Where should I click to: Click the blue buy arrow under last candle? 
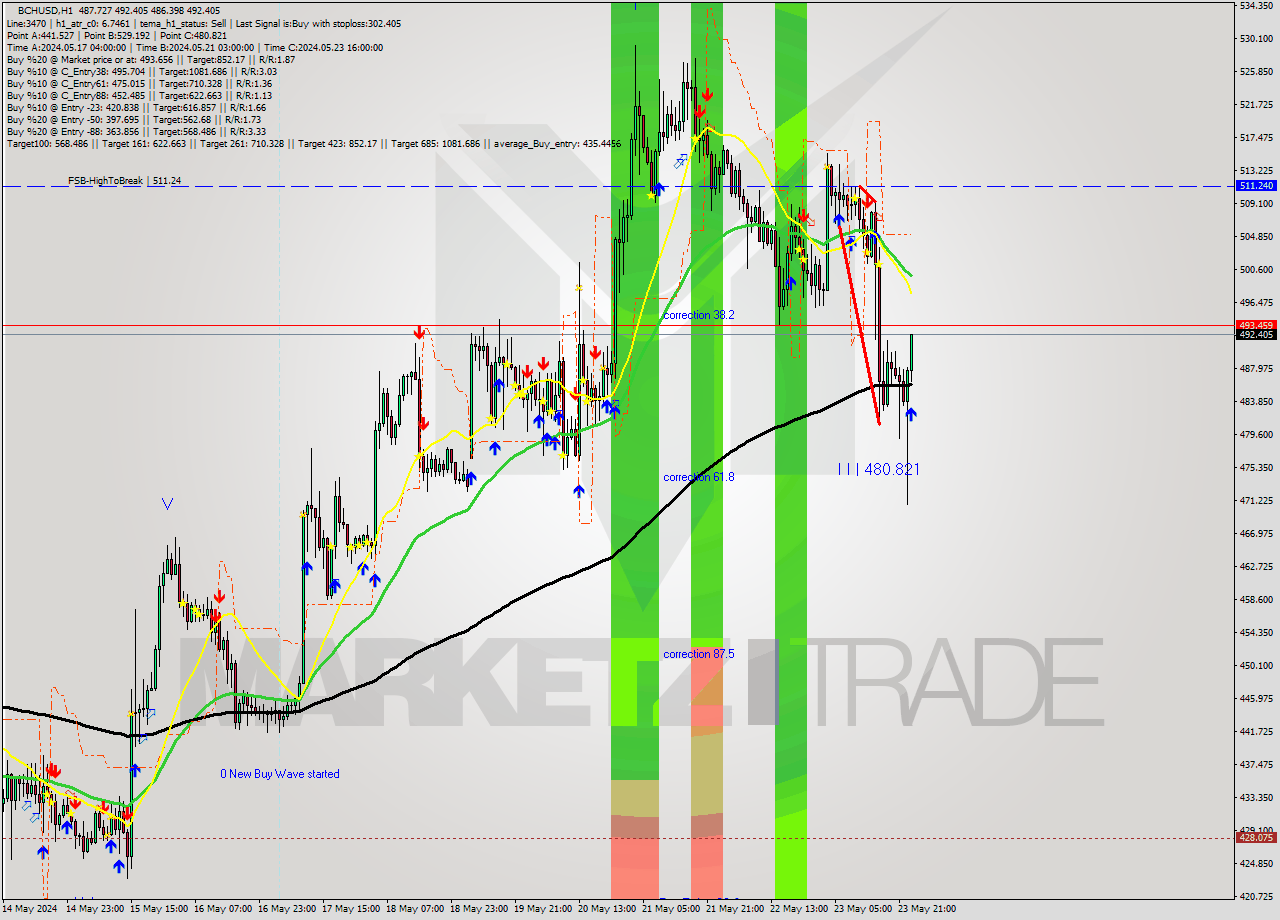click(911, 414)
